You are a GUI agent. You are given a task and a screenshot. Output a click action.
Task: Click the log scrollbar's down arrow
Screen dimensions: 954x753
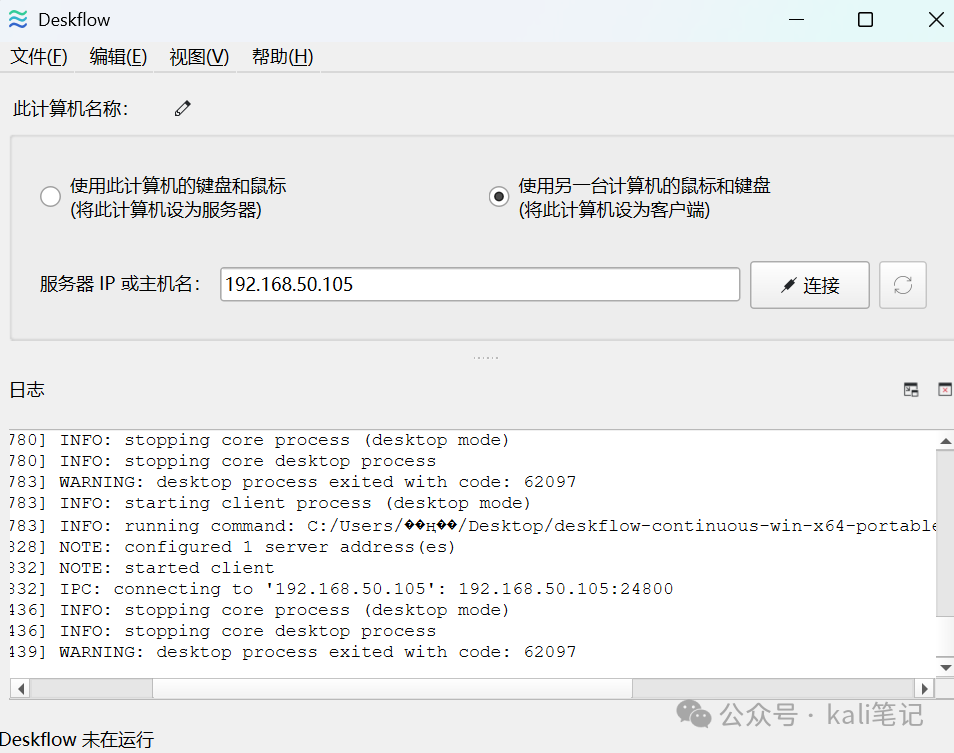(x=944, y=665)
